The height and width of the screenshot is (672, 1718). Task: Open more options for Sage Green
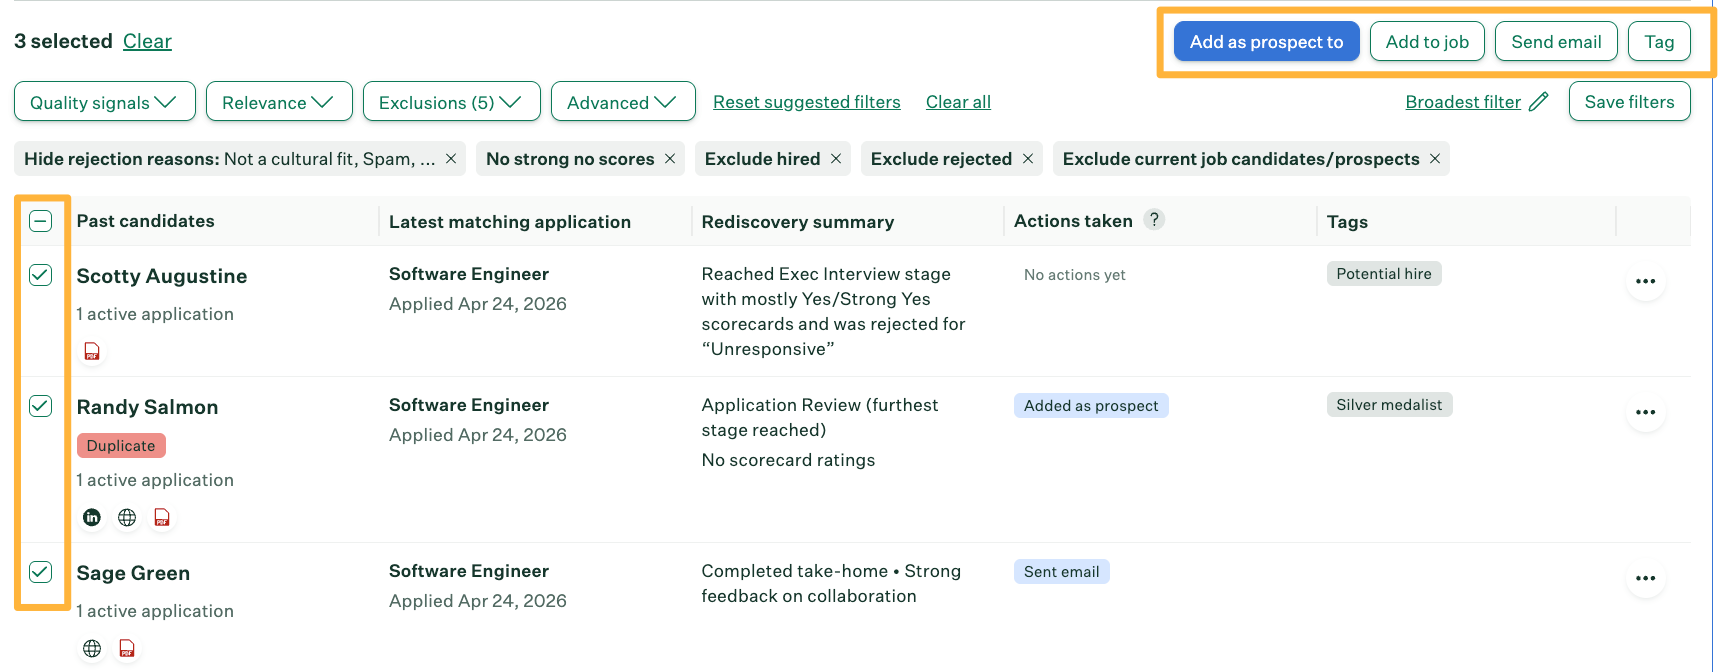(x=1645, y=578)
